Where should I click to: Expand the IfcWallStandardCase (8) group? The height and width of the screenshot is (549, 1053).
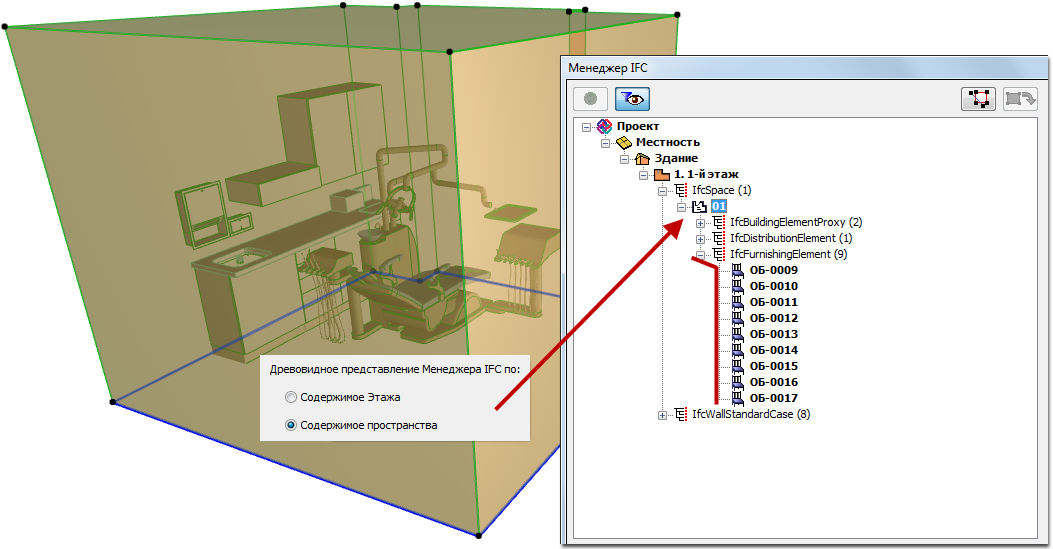click(x=662, y=415)
